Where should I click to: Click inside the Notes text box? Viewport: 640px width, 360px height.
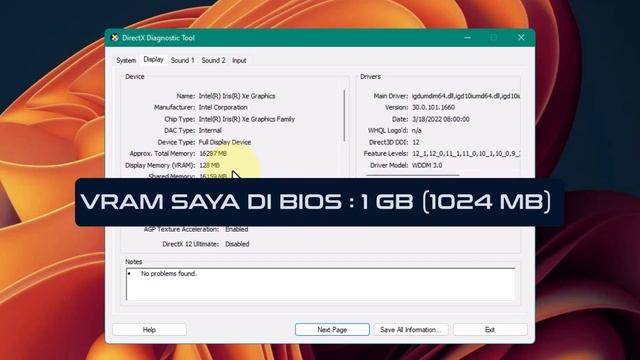(320, 284)
